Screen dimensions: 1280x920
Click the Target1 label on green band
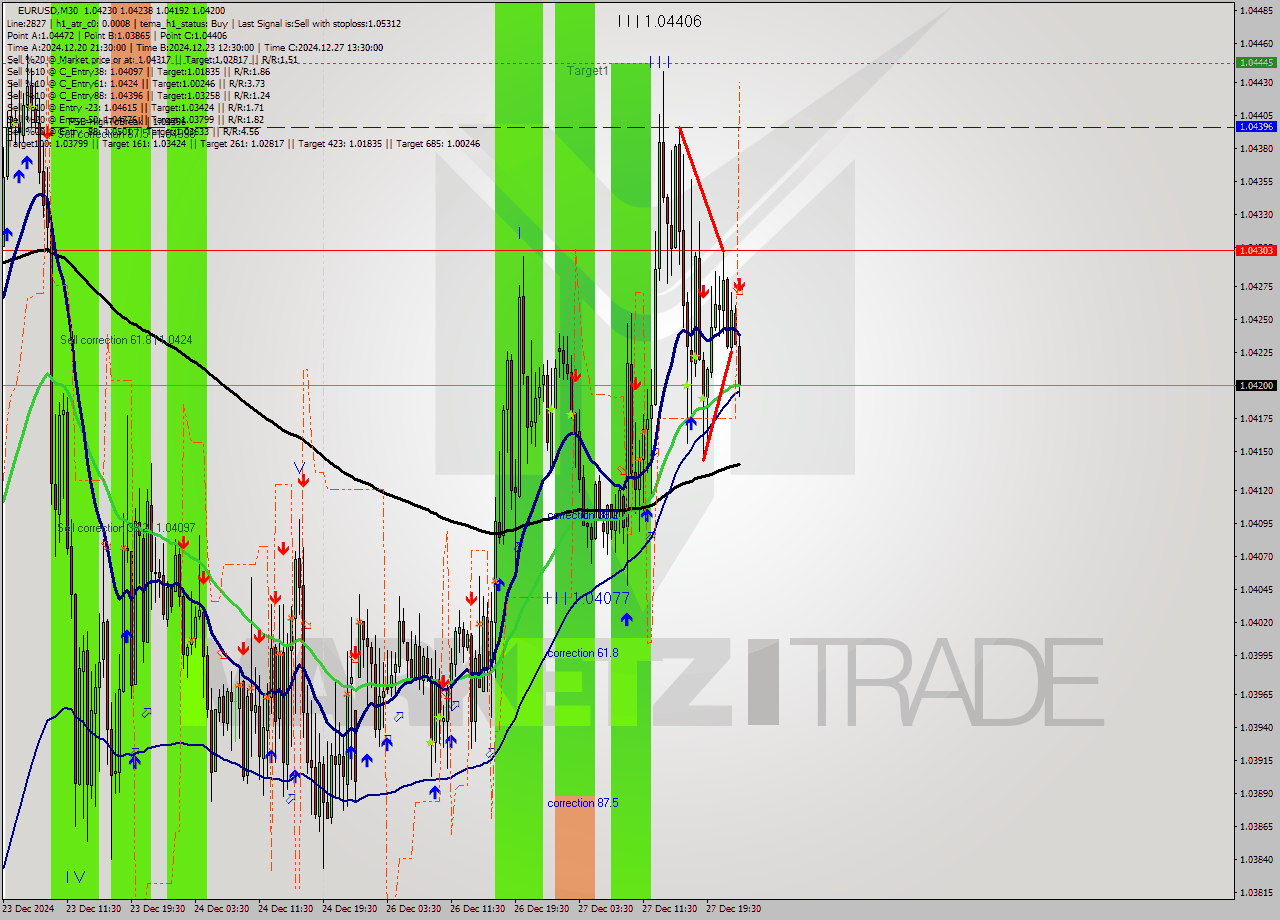coord(587,71)
